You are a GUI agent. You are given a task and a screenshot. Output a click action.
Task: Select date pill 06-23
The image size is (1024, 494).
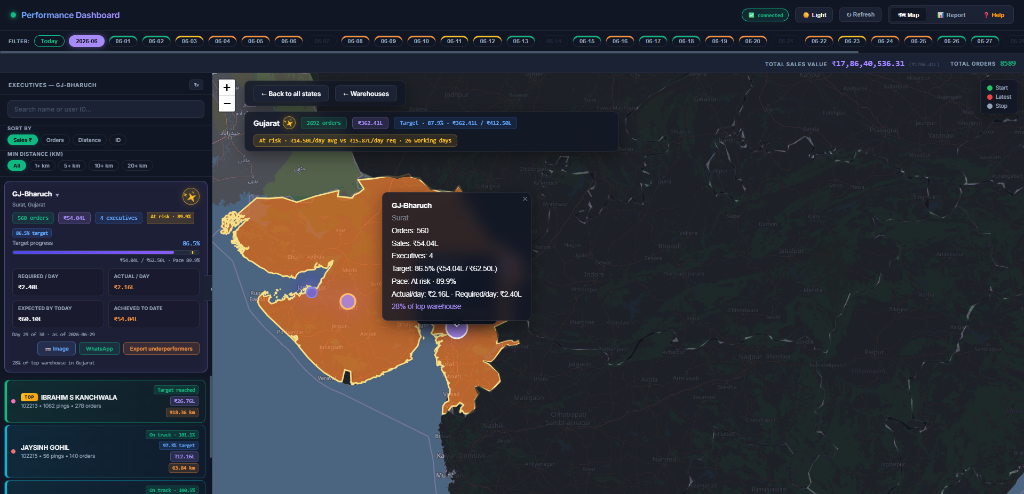click(x=852, y=41)
